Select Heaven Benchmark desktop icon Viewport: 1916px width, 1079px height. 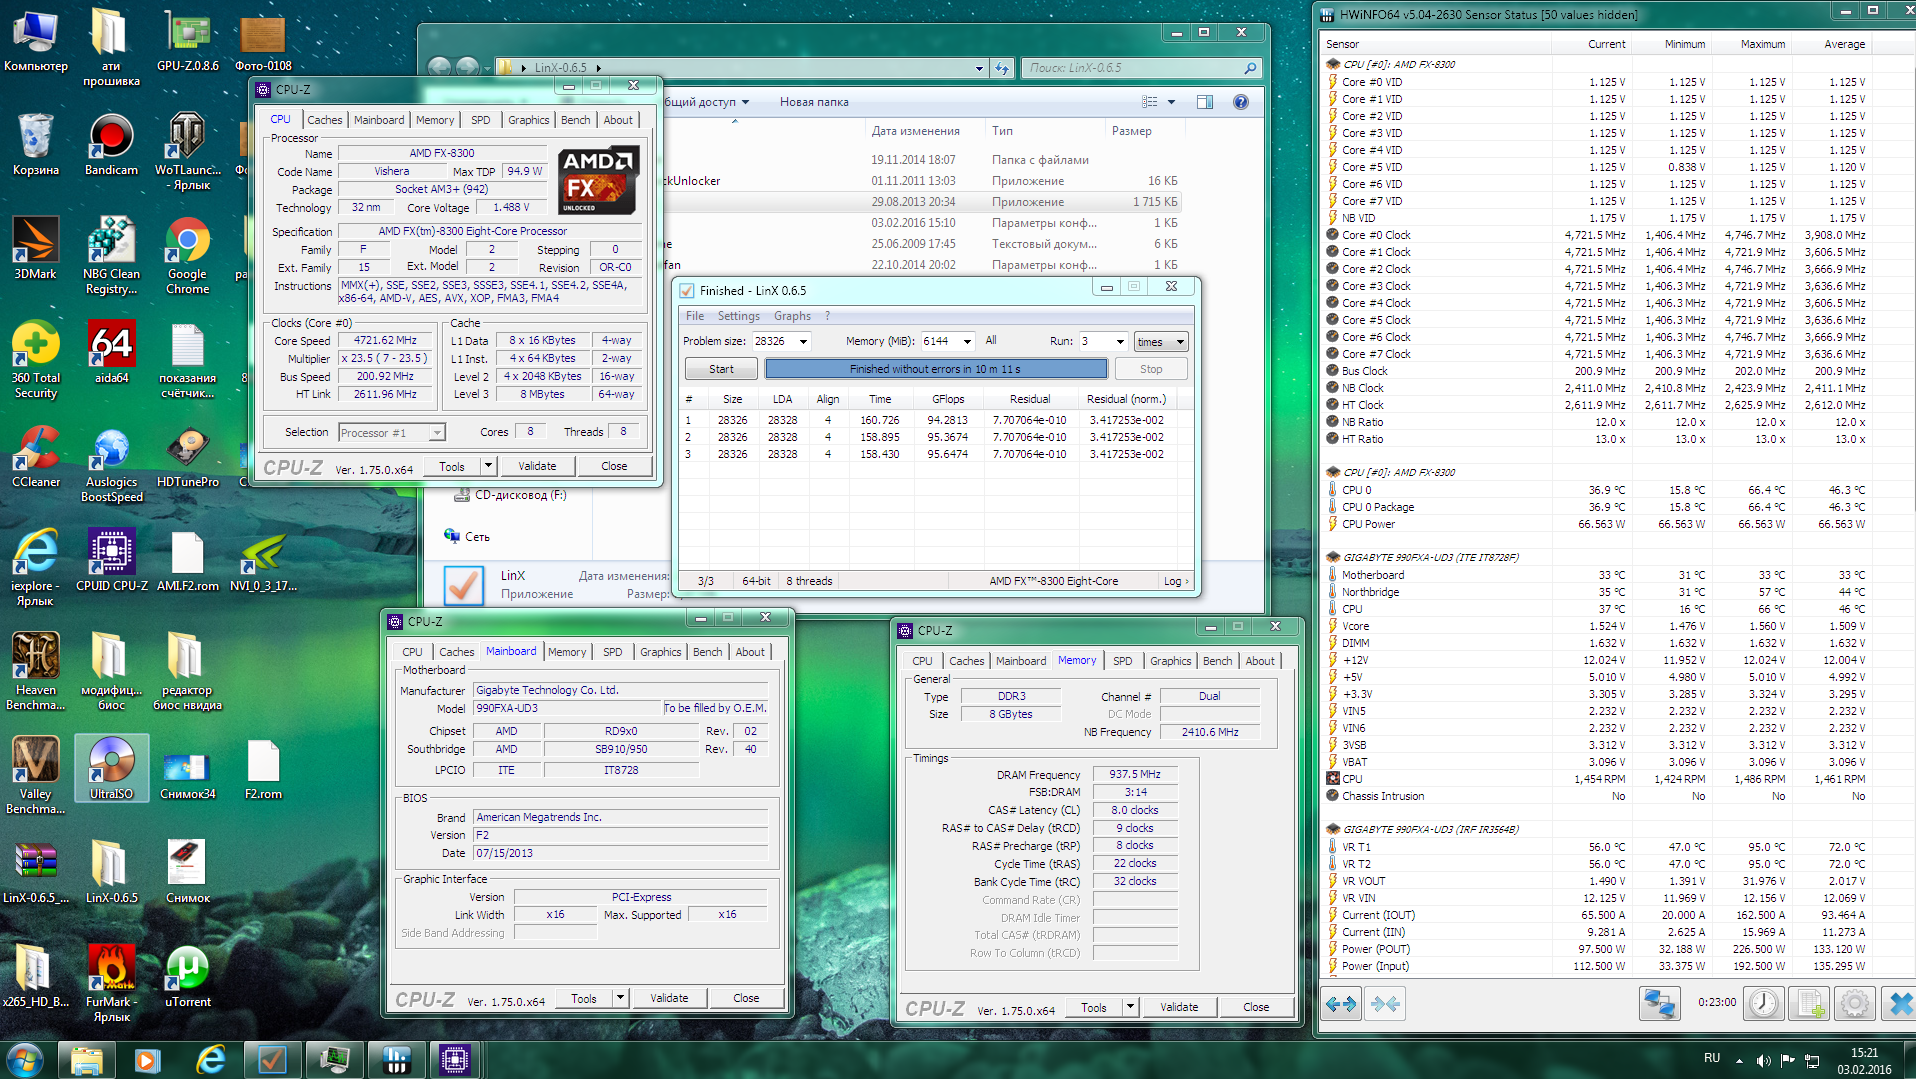[x=35, y=672]
